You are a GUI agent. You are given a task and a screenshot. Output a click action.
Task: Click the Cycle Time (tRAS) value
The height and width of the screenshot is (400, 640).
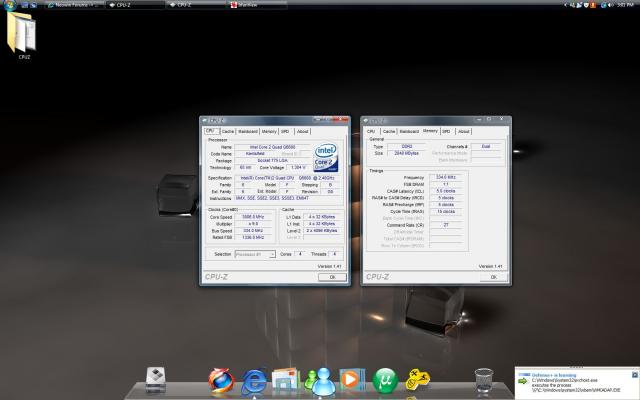(446, 212)
